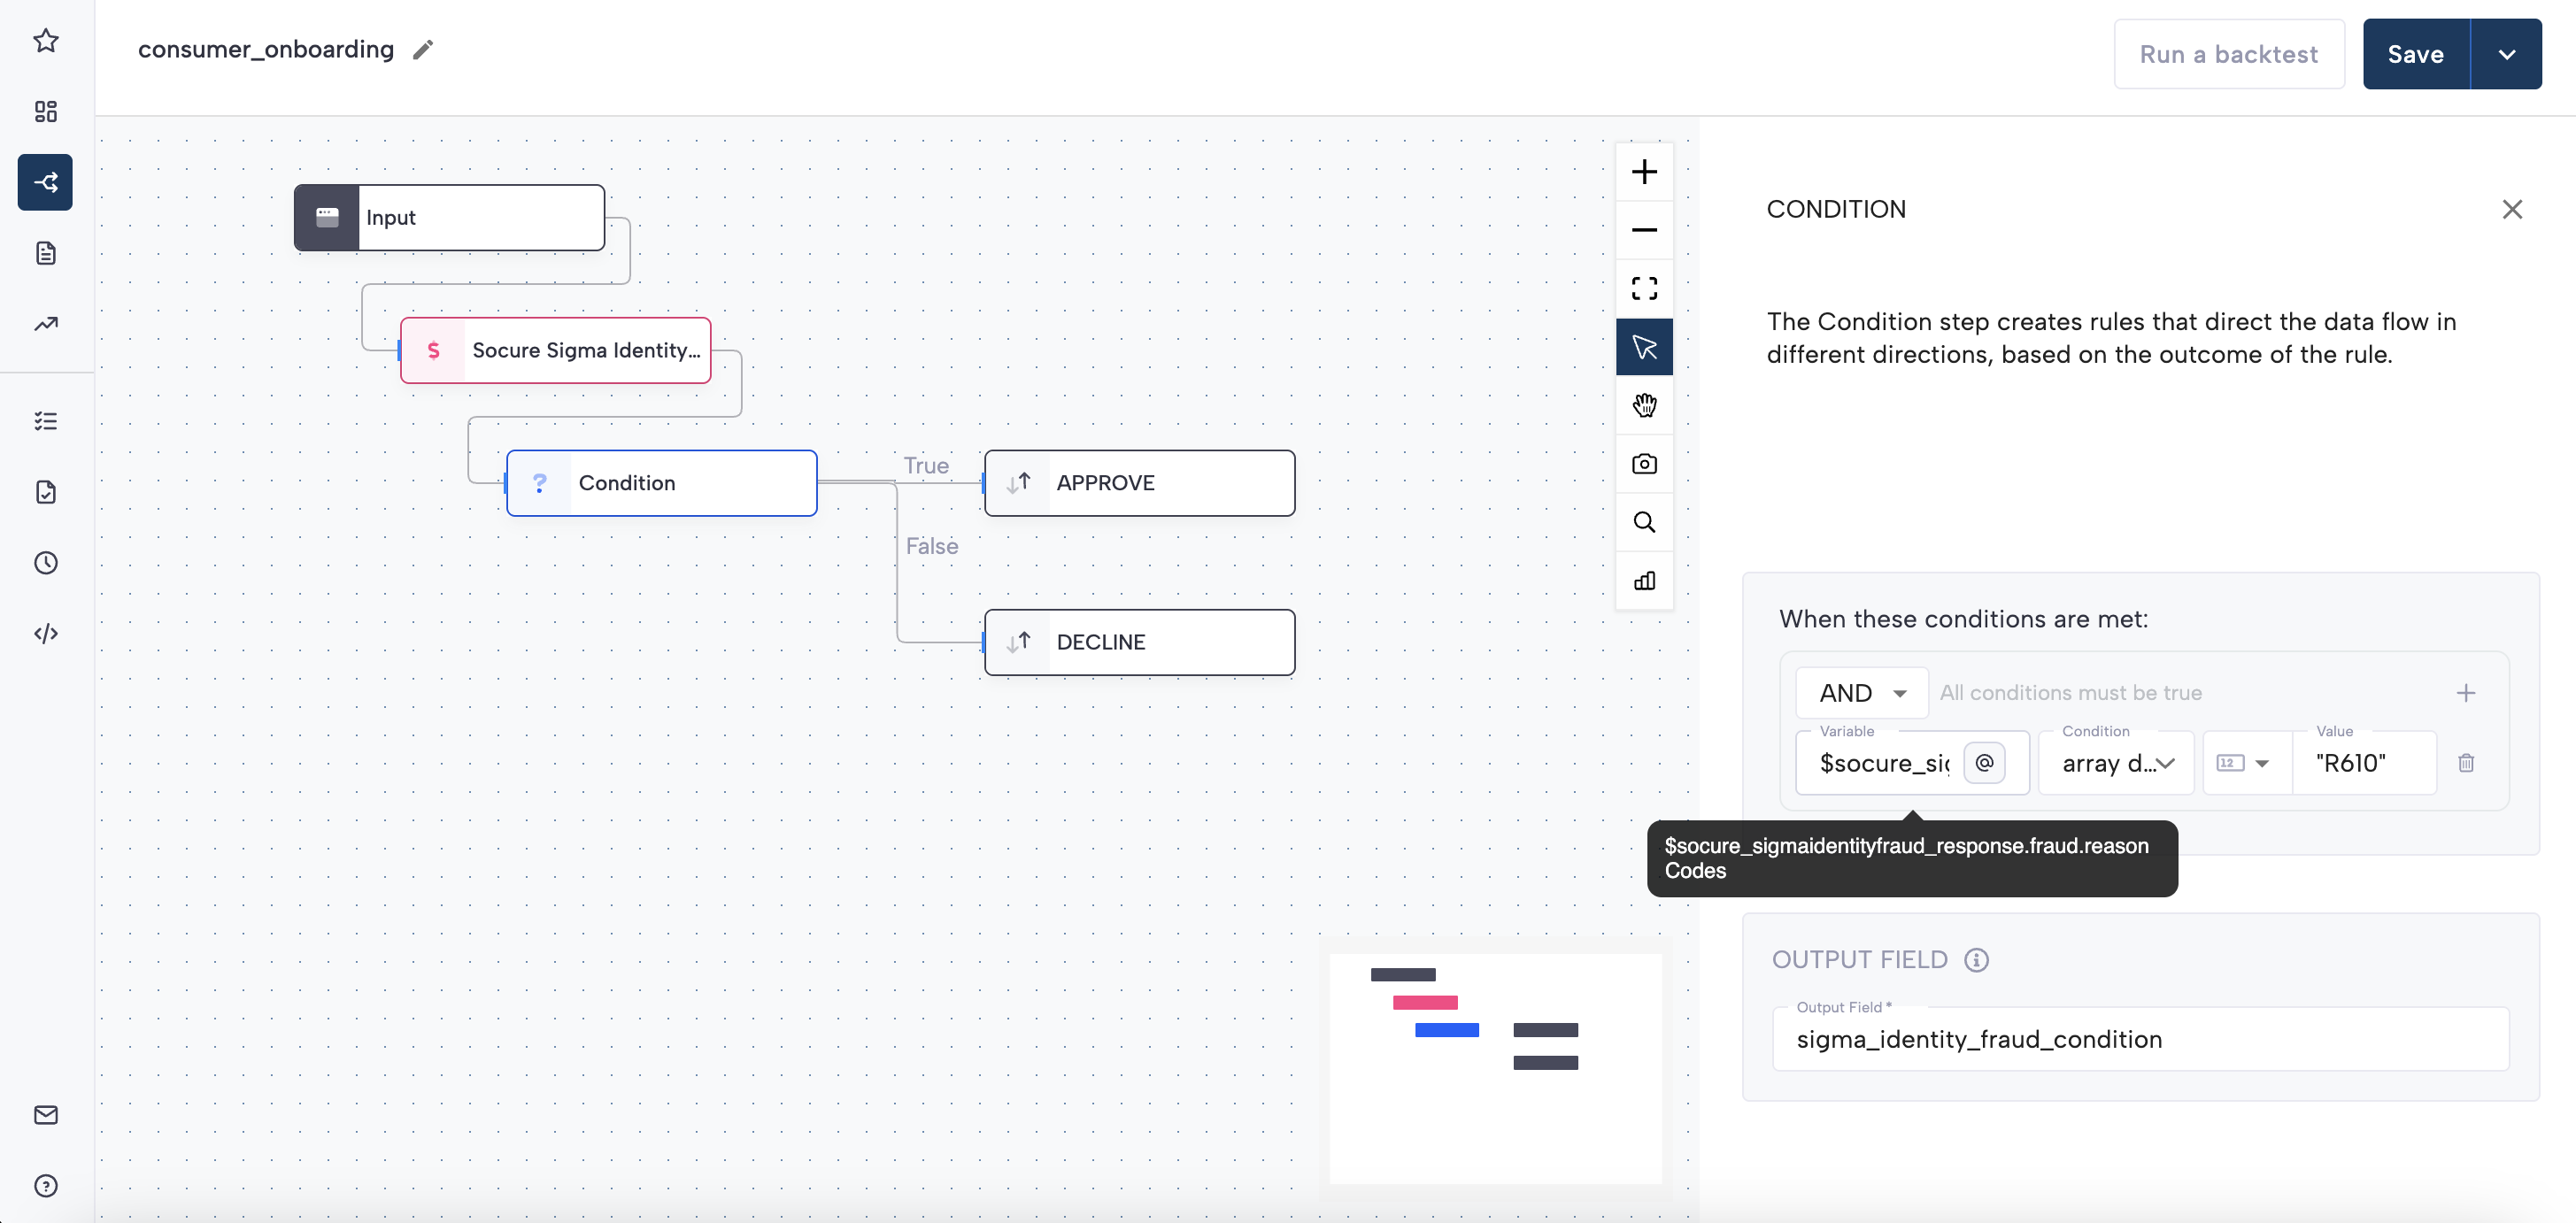Open the code editor sidebar item
The image size is (2576, 1223).
(x=46, y=633)
